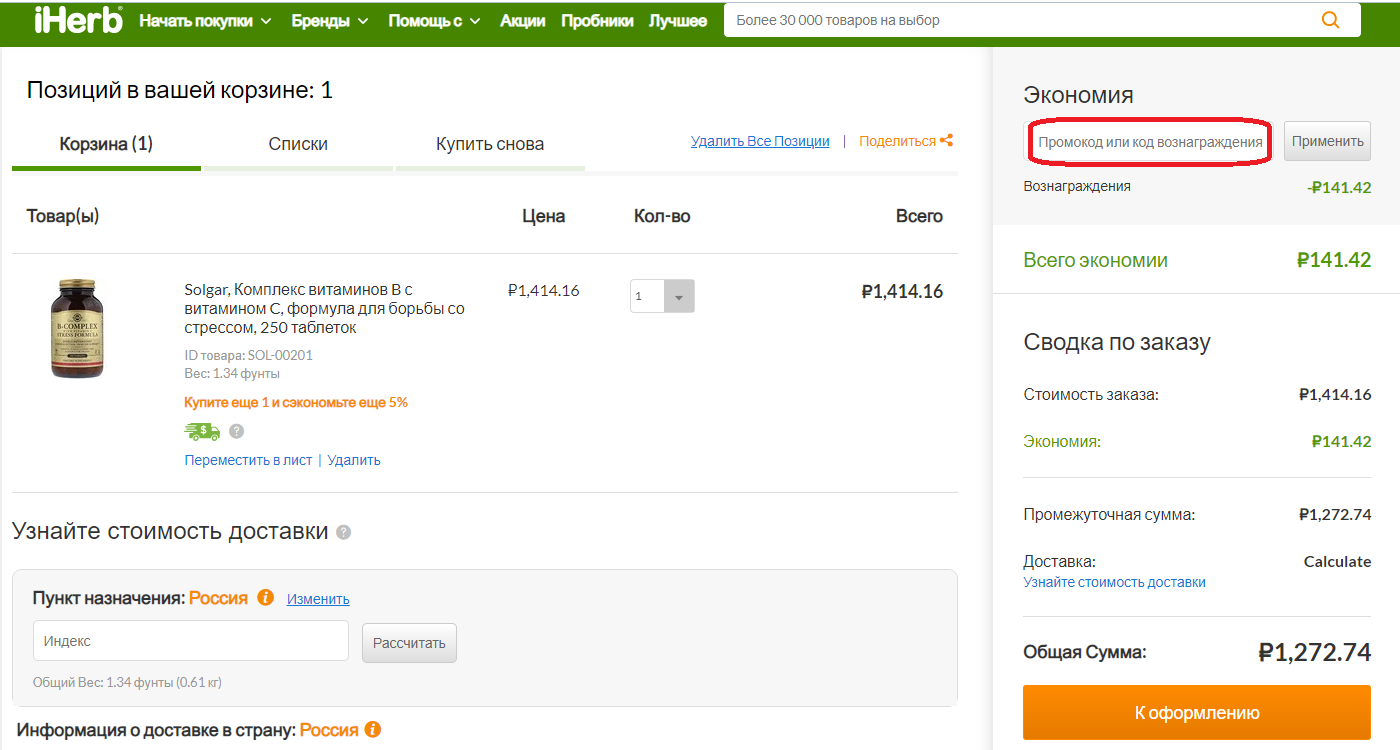
Task: Open the quantity dropdown for the Solgar item
Action: (x=679, y=296)
